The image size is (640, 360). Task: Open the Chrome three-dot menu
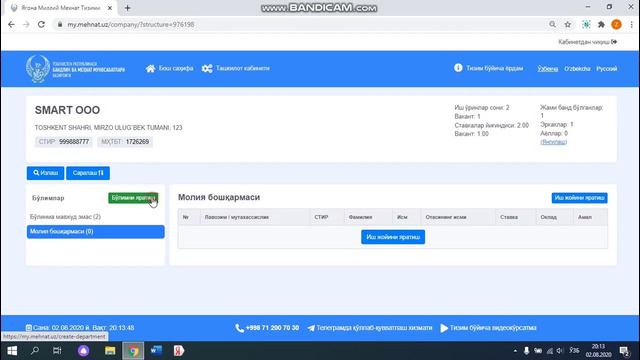(631, 24)
